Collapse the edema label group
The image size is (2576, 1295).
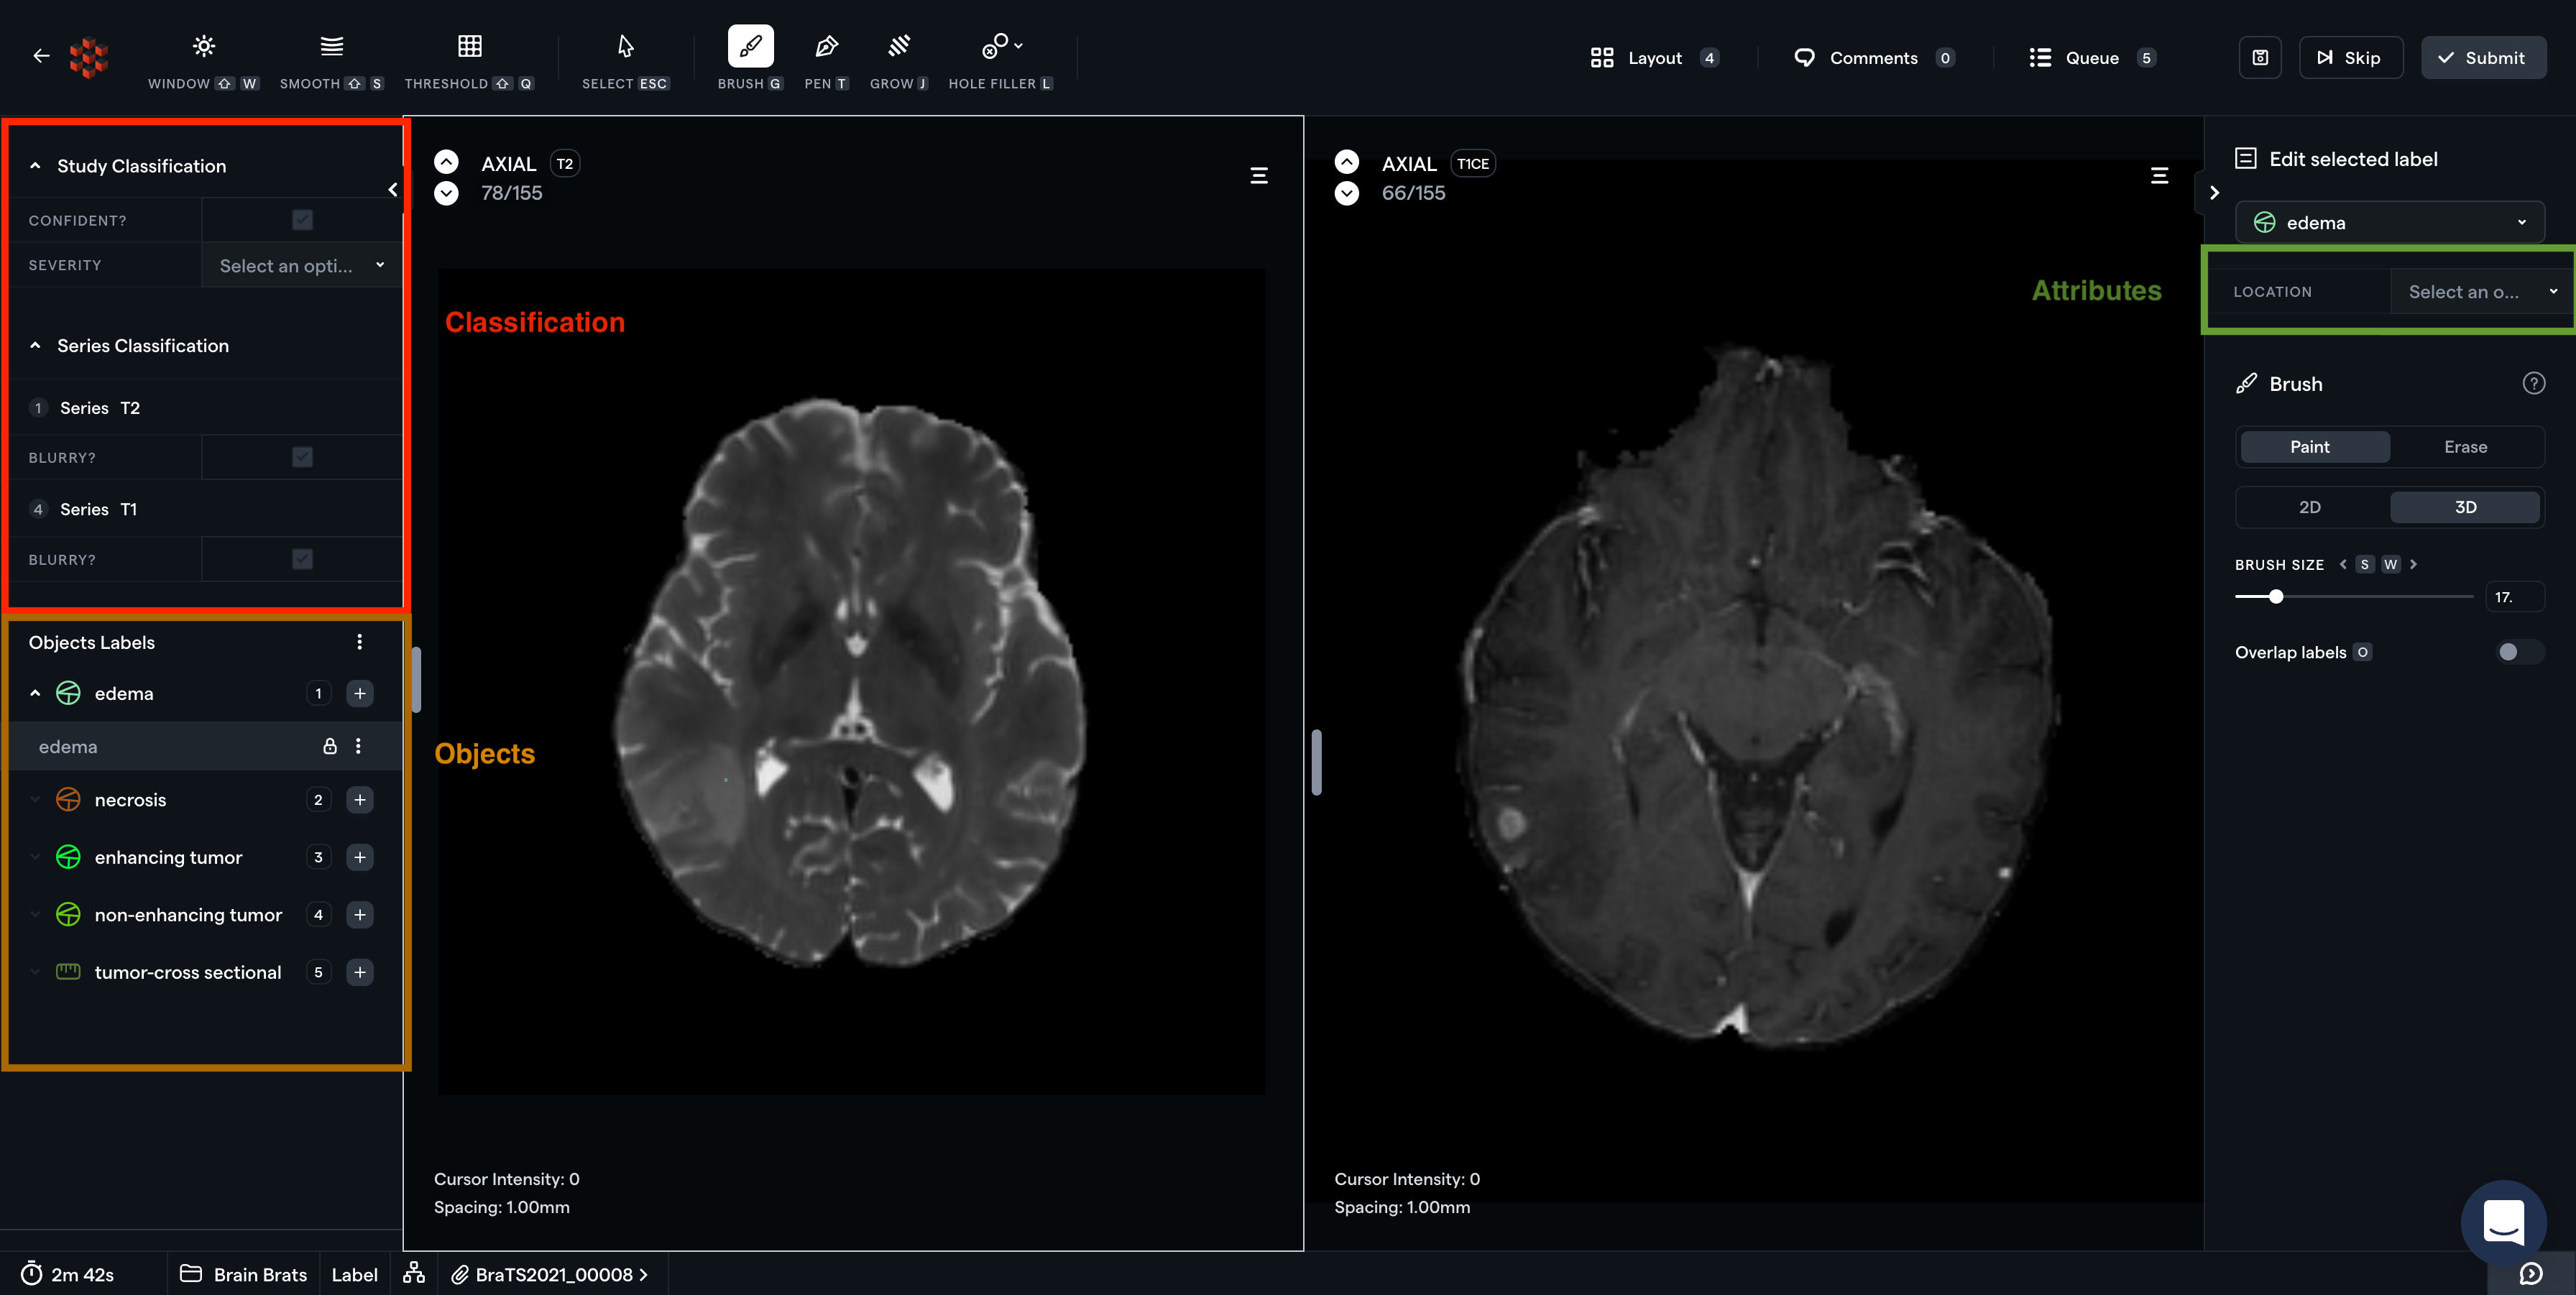point(36,693)
